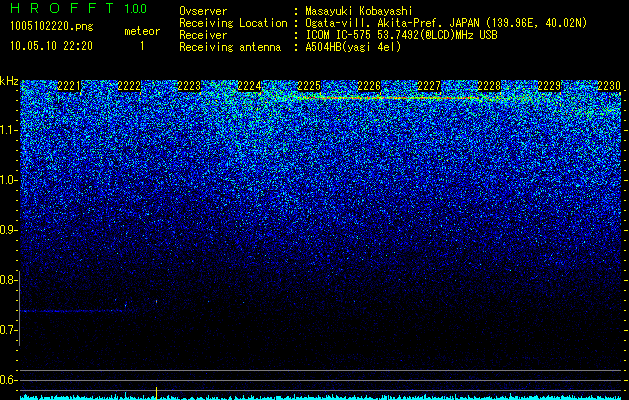
Task: Click the yellow spike in the bottom intensity strip
Action: click(156, 392)
